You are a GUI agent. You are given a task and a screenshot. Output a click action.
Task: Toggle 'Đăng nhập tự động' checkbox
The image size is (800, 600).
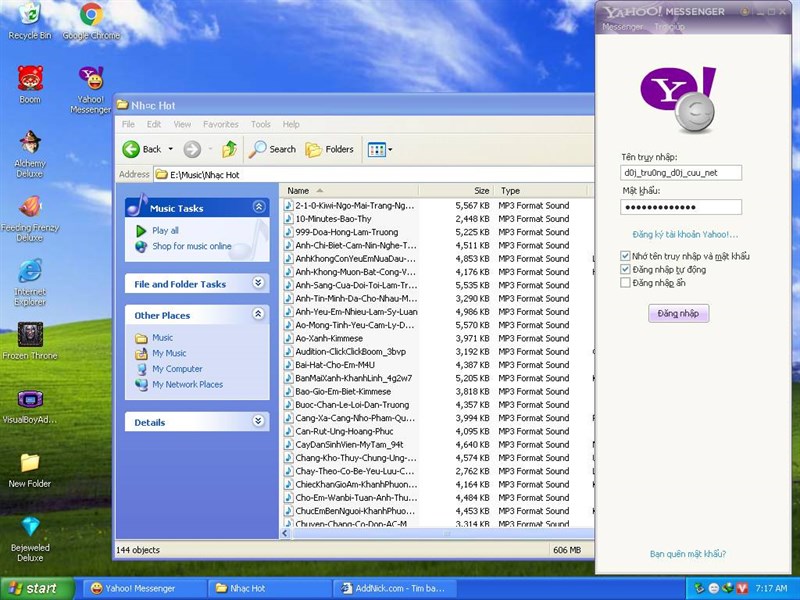tap(625, 269)
